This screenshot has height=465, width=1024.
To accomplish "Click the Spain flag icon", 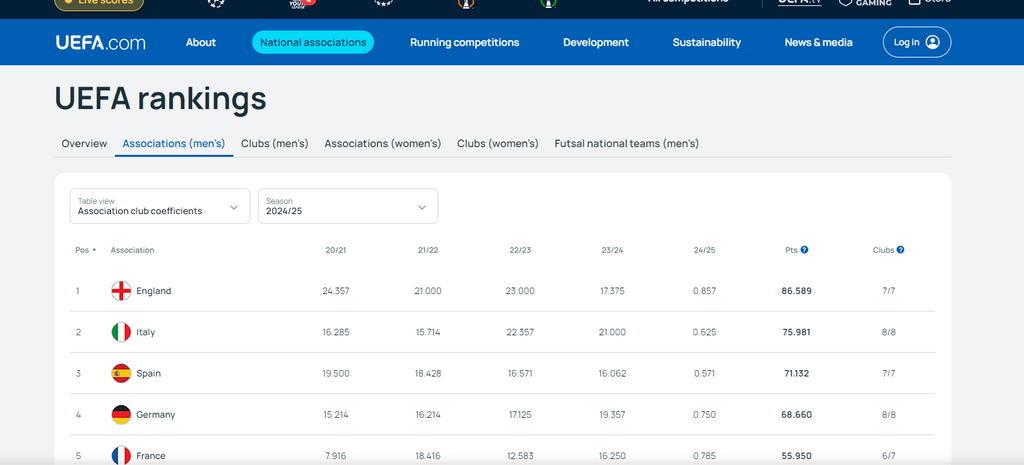I will coord(121,373).
